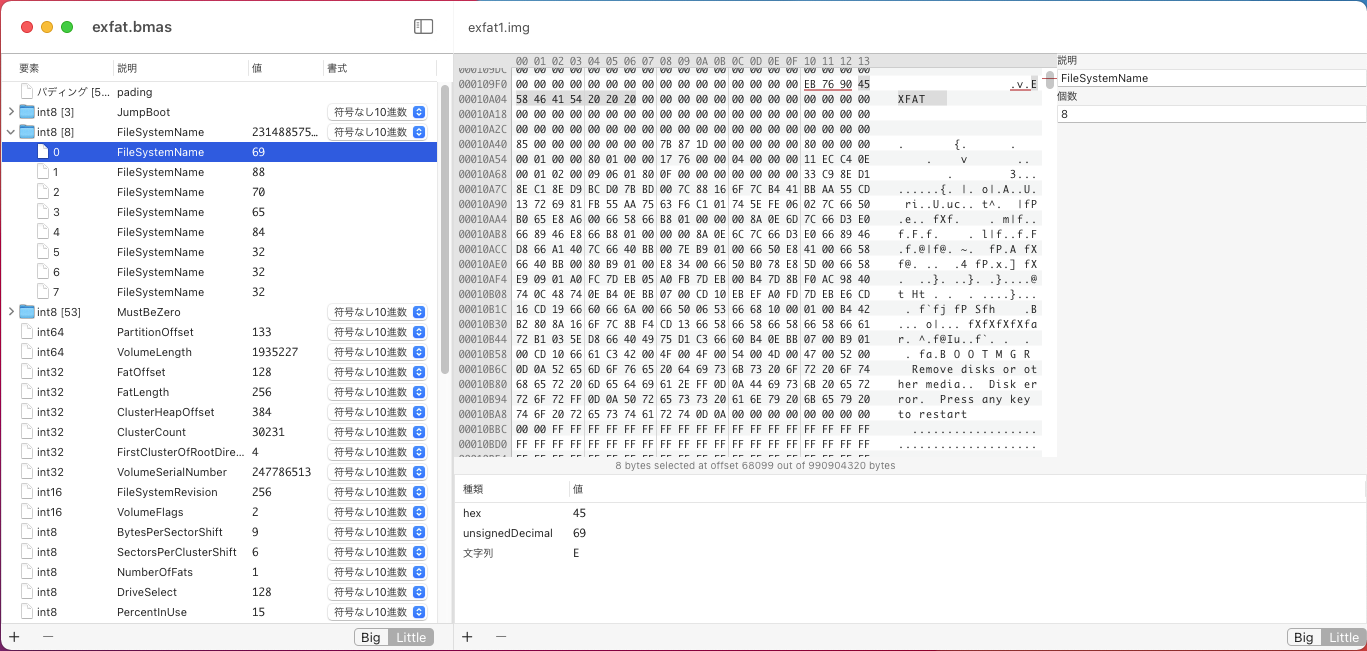
Task: Click the 文字列 row showing E
Action: (910, 553)
